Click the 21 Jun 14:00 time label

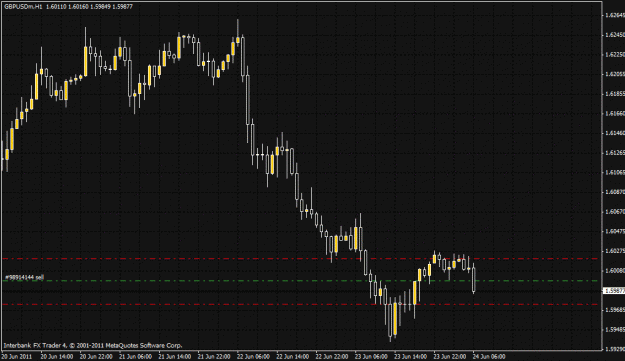pyautogui.click(x=175, y=356)
